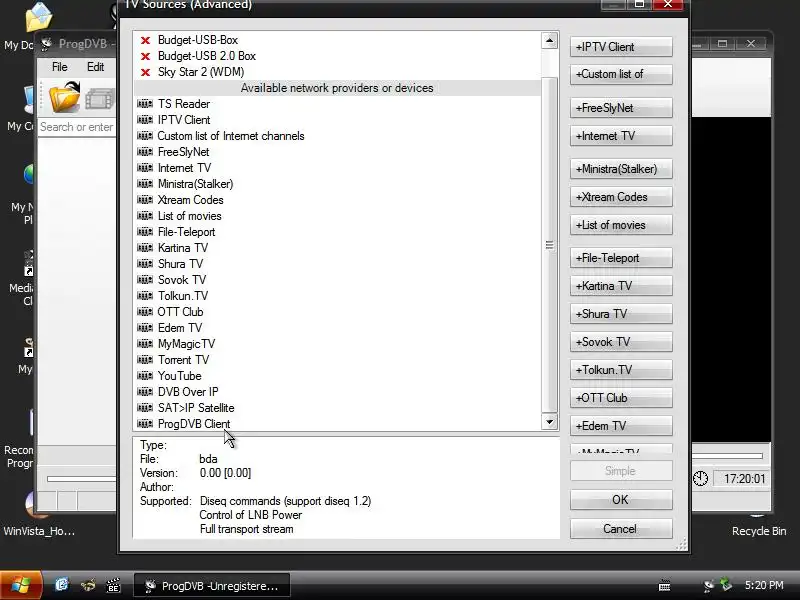Click +List of movies button
This screenshot has height=600, width=800.
(x=621, y=226)
